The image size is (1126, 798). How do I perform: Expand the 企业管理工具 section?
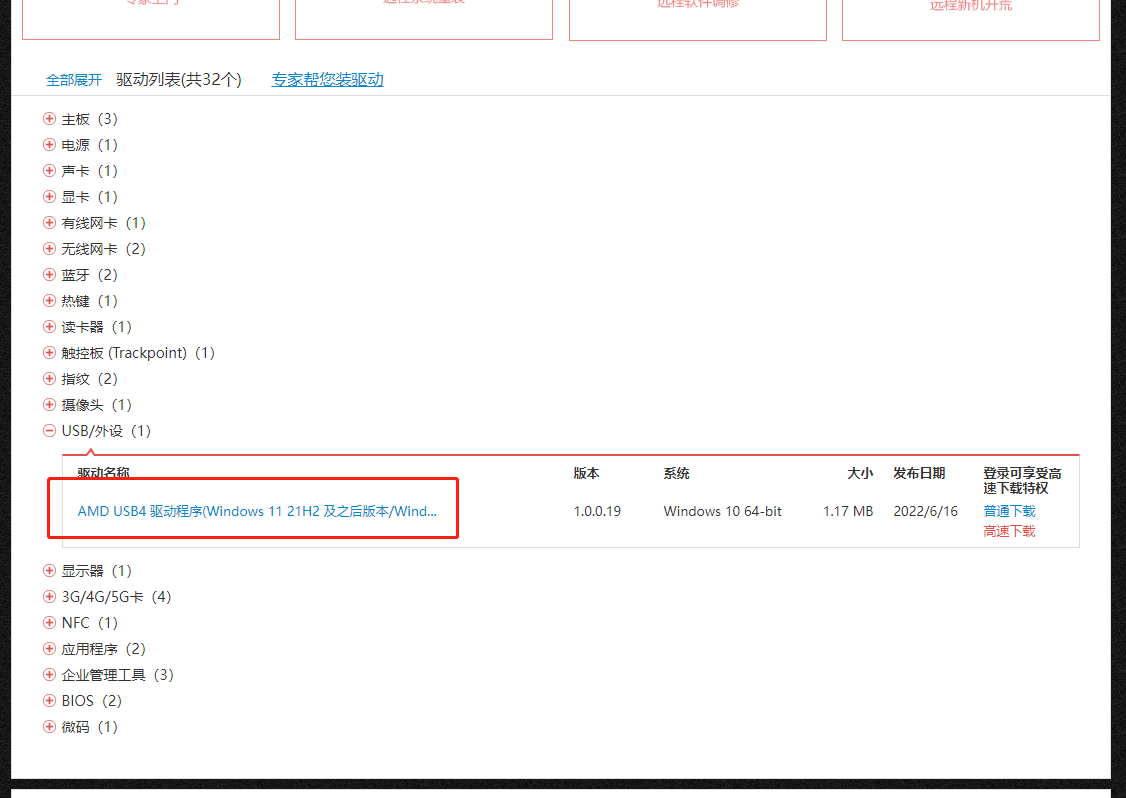49,674
